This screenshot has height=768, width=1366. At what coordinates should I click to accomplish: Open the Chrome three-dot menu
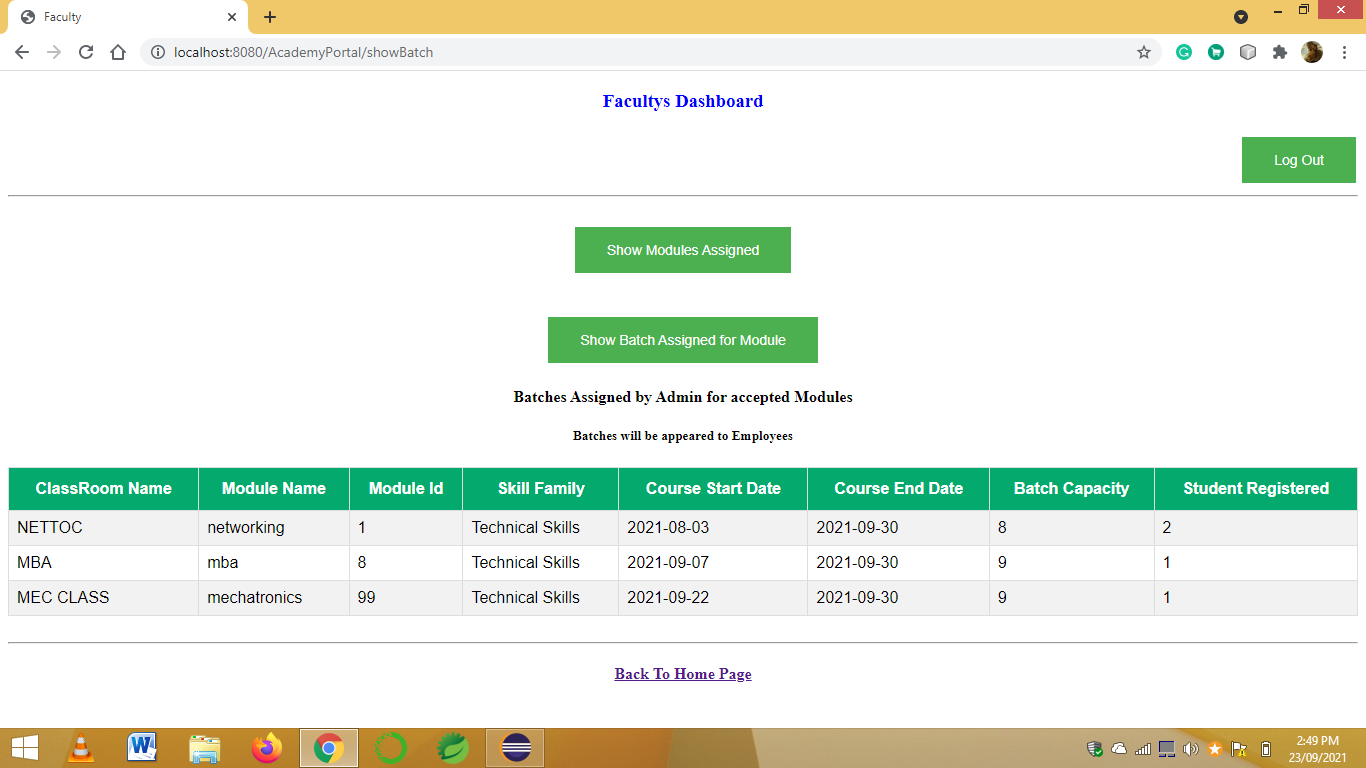coord(1344,51)
